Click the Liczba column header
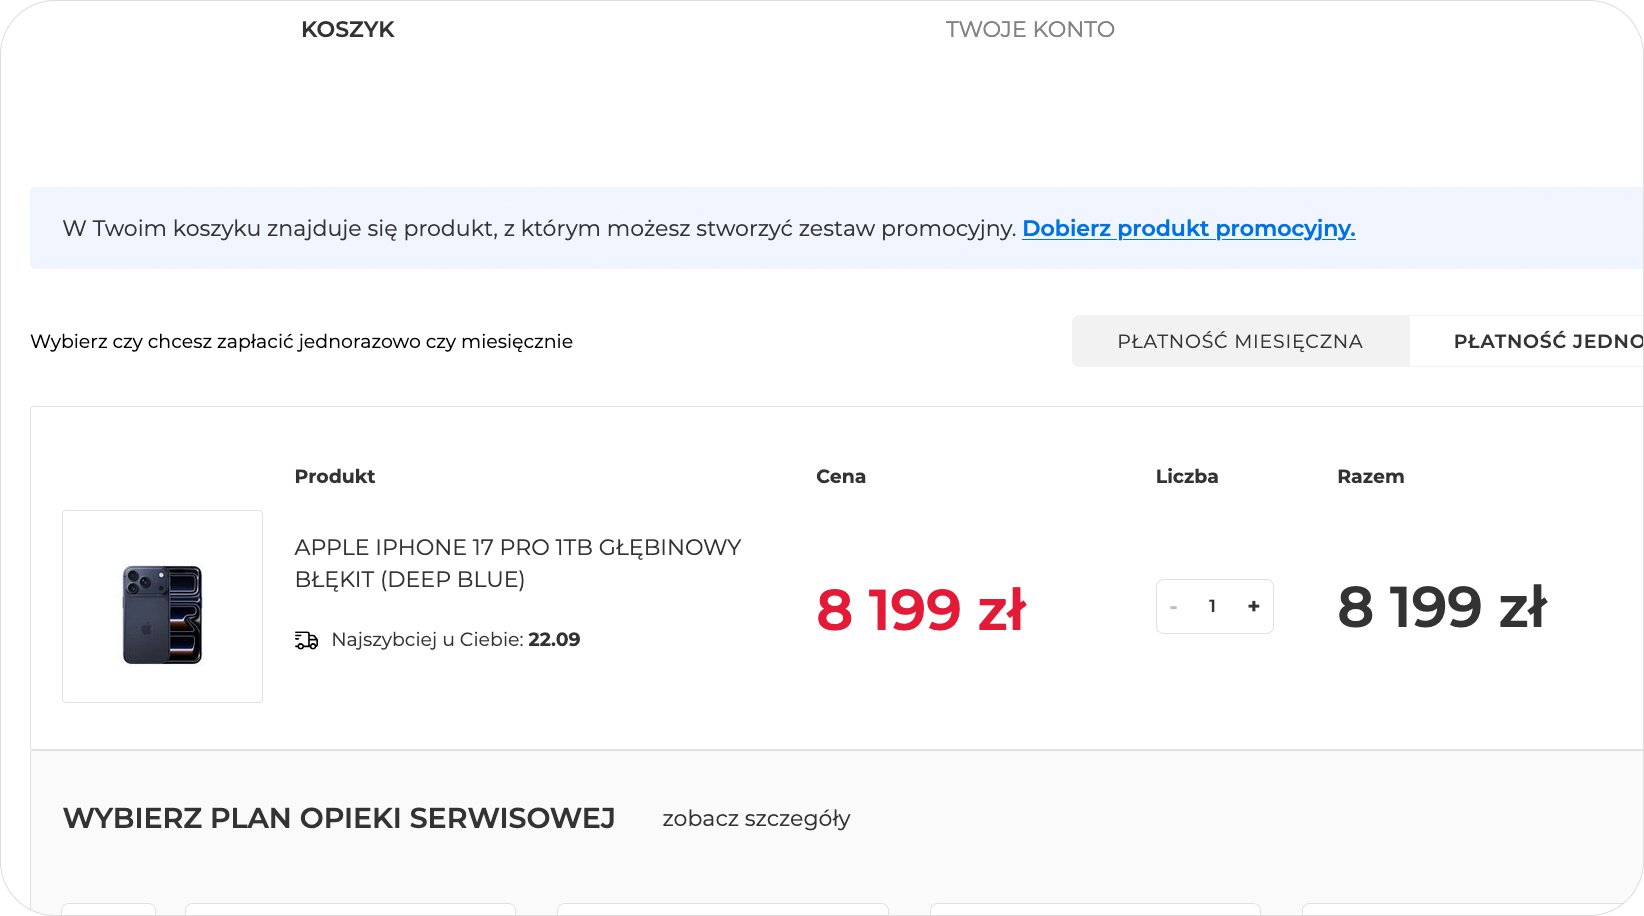This screenshot has width=1644, height=916. click(1187, 477)
